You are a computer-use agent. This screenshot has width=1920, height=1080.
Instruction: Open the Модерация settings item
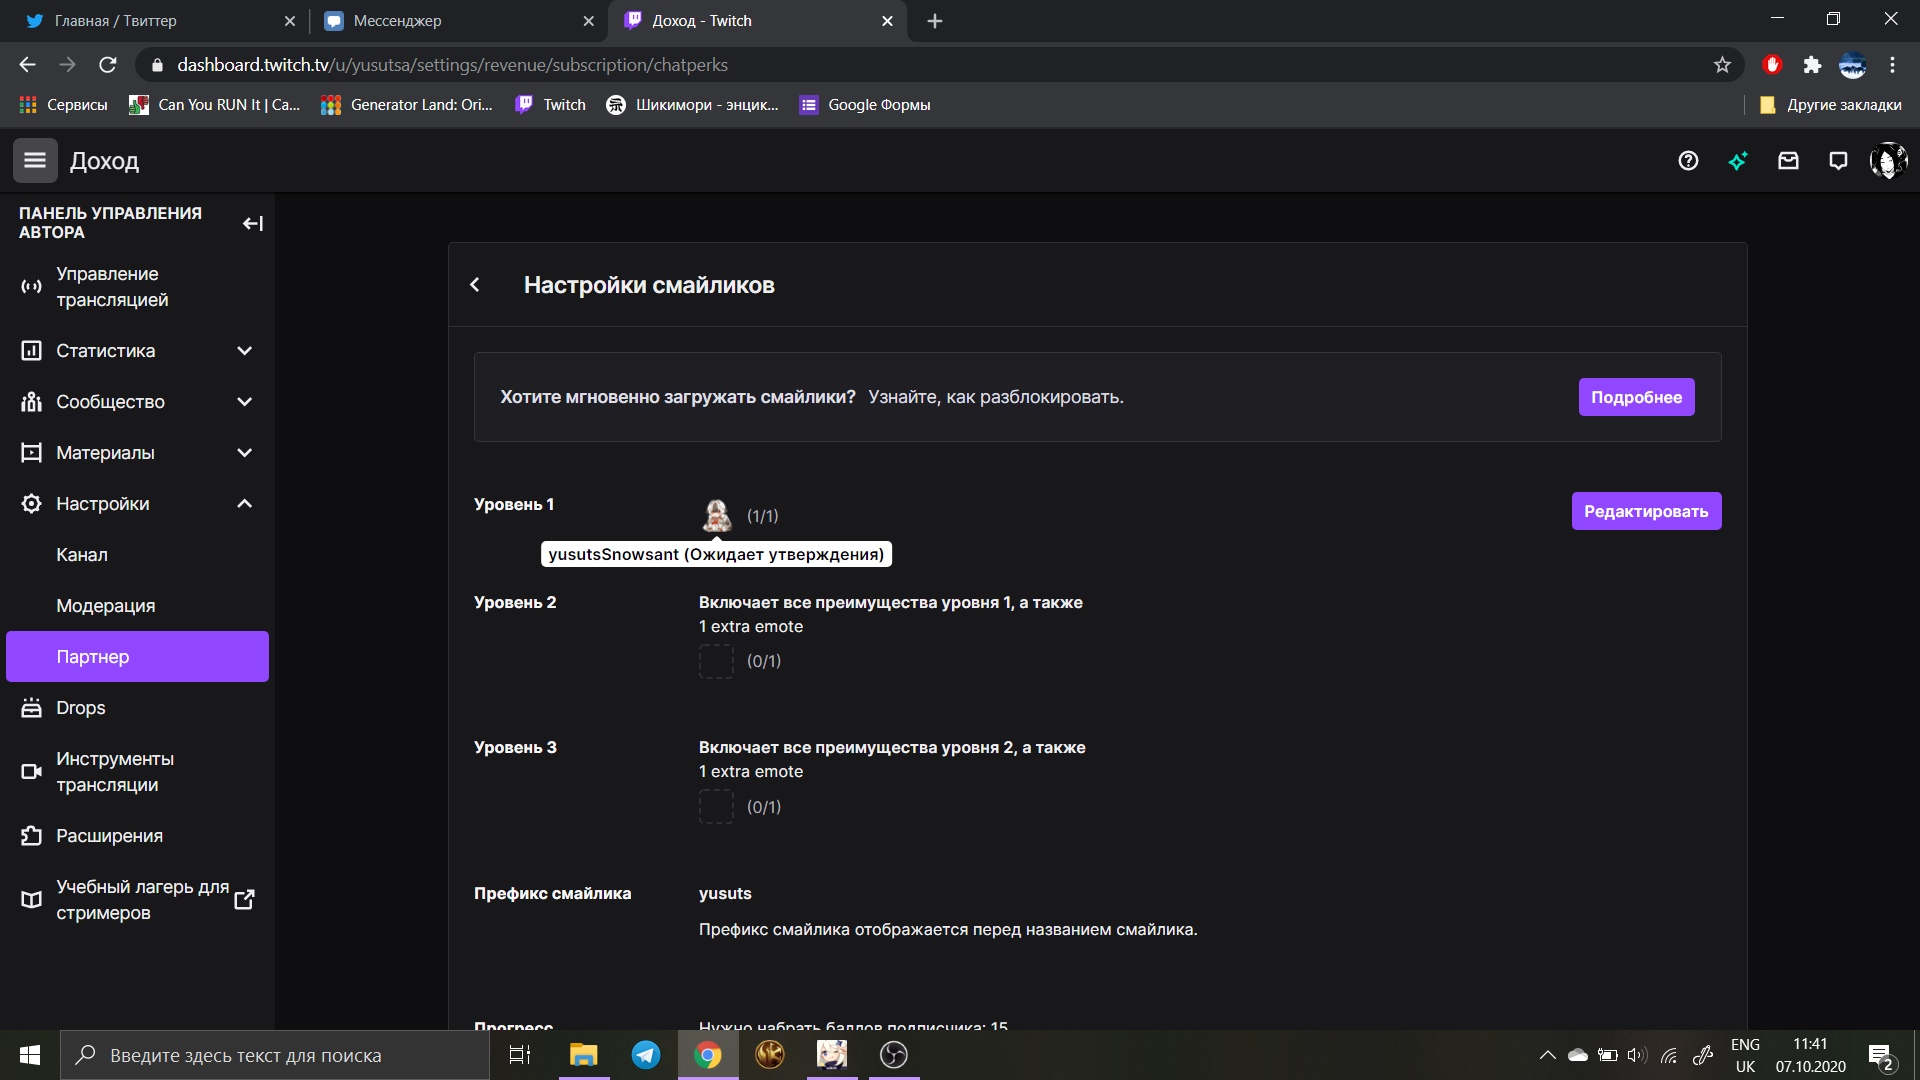tap(137, 606)
